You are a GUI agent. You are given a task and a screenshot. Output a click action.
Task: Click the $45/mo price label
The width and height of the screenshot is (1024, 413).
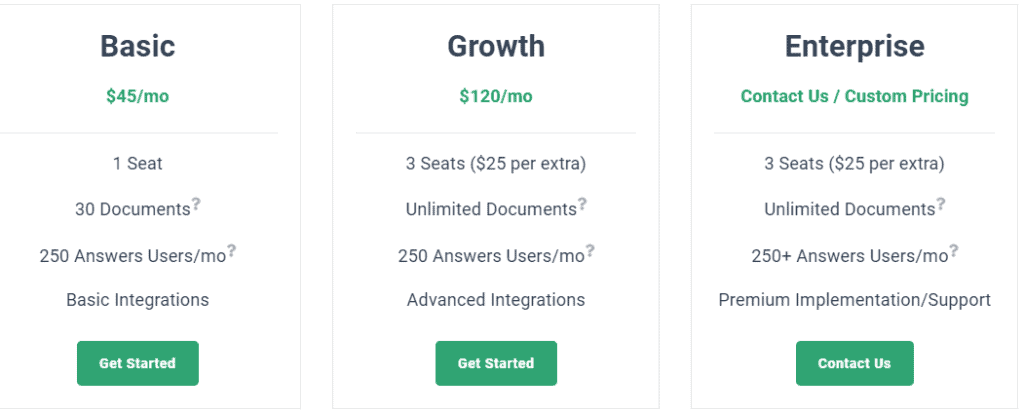coord(138,96)
